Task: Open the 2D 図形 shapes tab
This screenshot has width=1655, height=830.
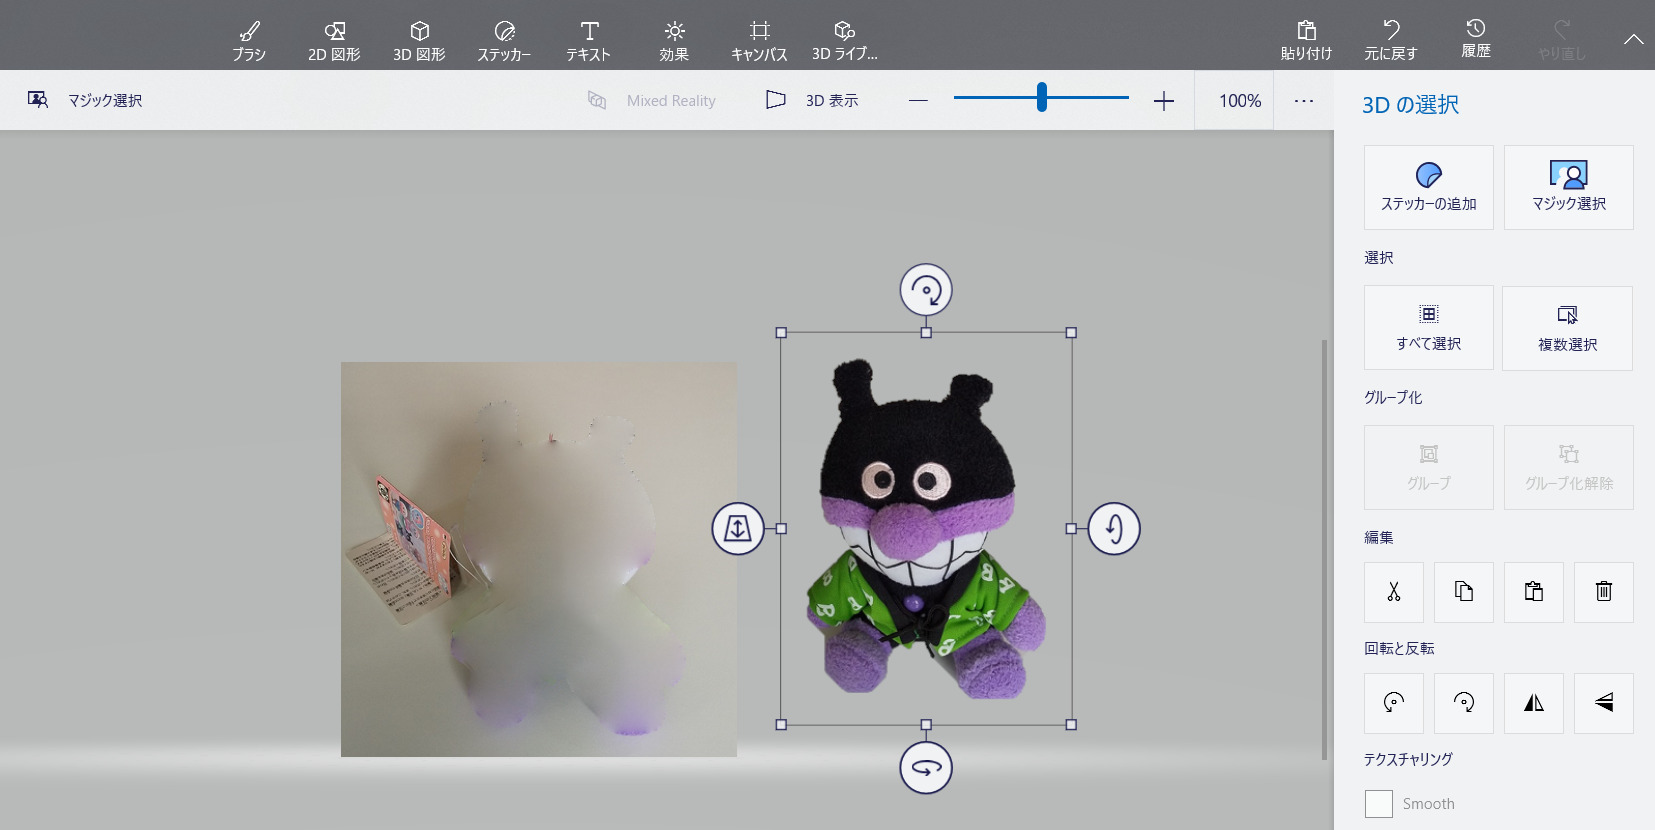Action: [334, 41]
